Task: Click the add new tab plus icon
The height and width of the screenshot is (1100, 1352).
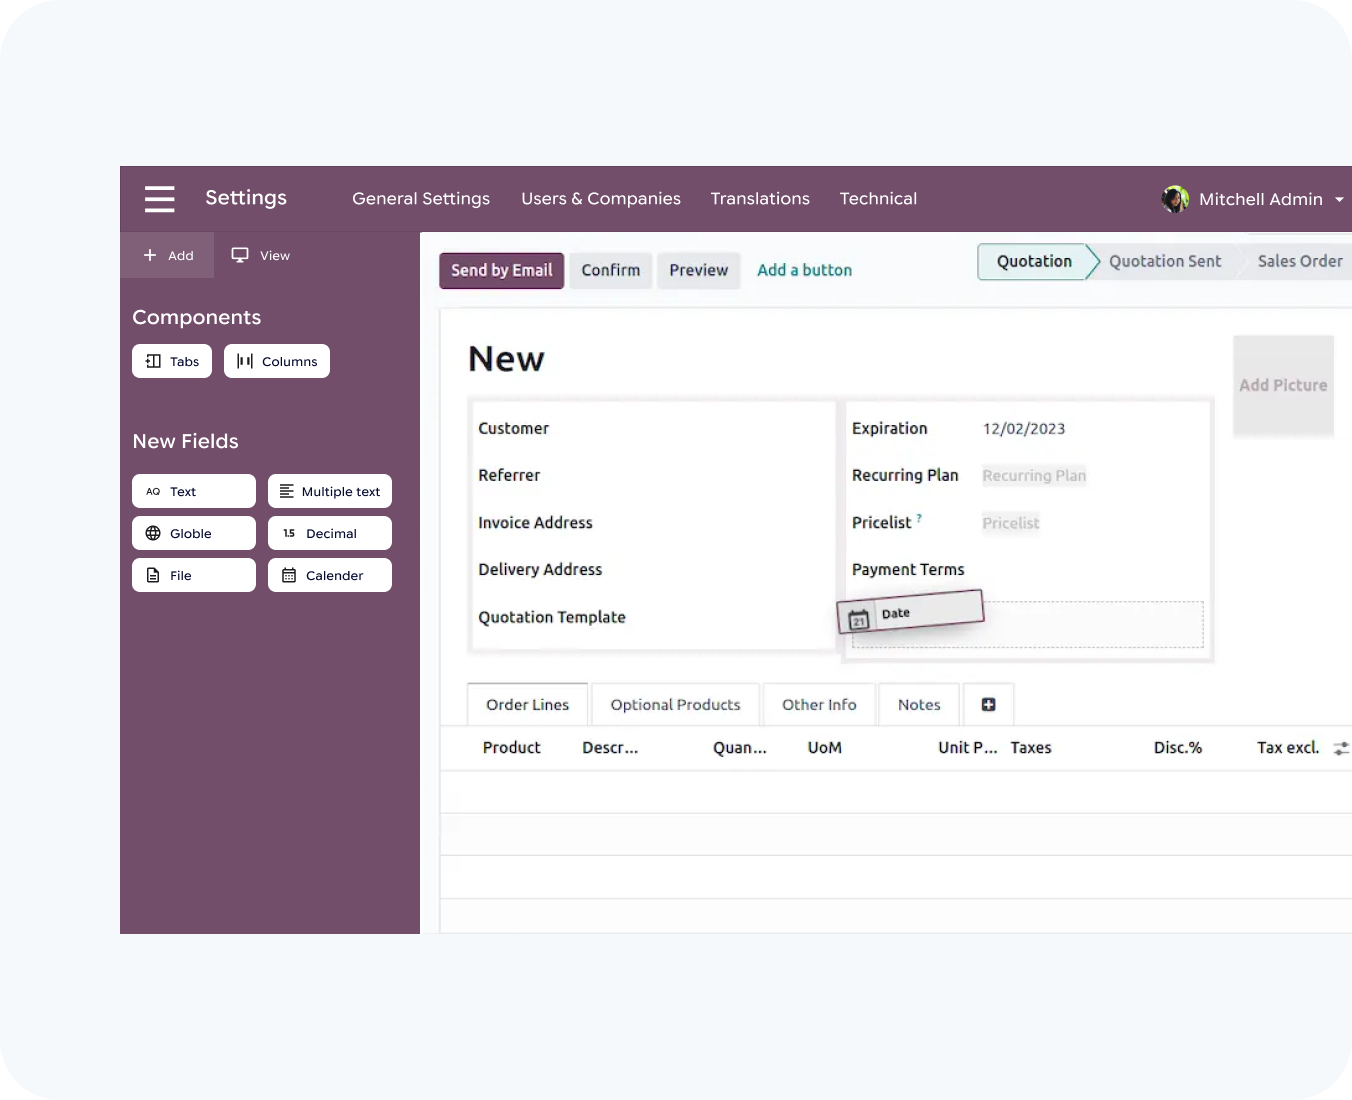Action: click(988, 704)
